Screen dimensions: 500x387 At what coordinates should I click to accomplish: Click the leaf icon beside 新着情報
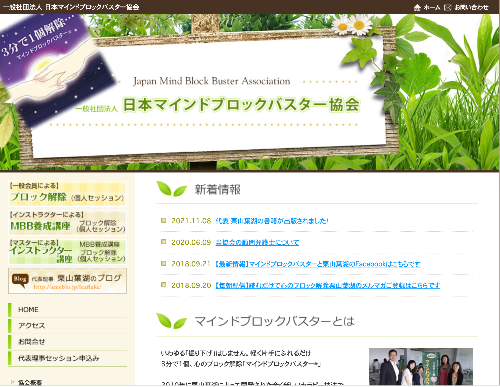pos(171,189)
